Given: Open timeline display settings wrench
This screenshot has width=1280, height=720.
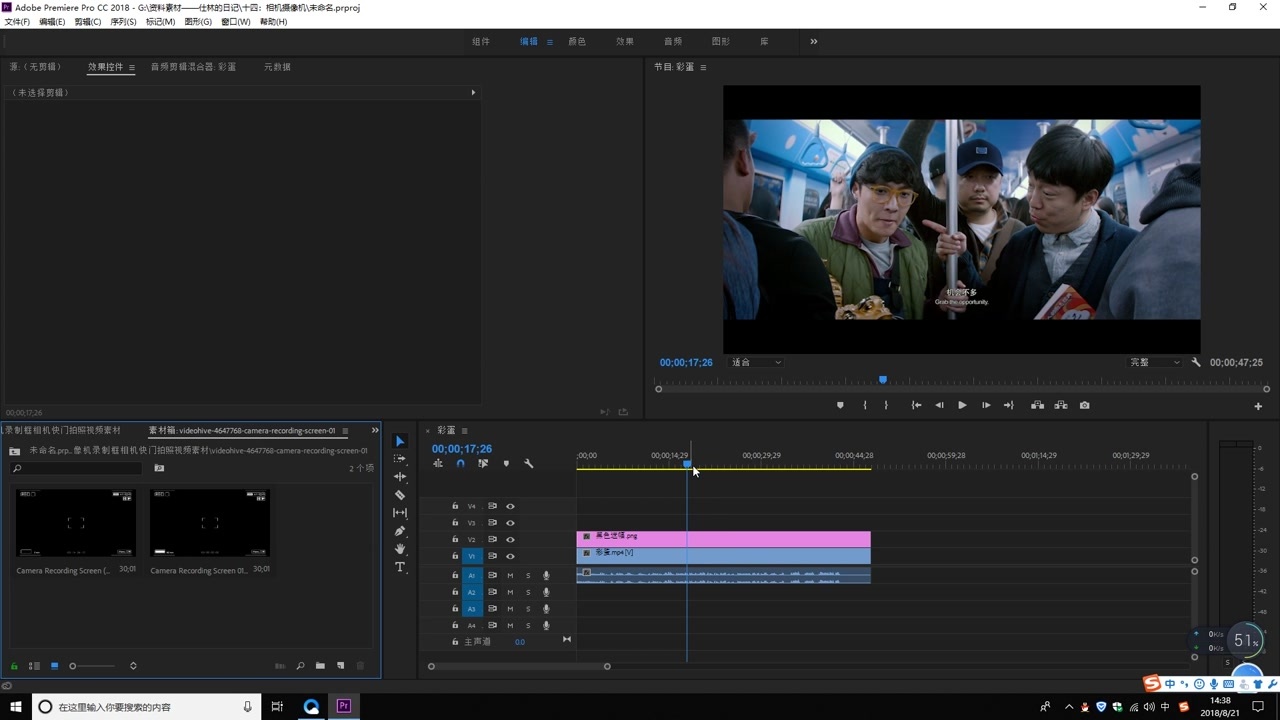Looking at the screenshot, I should click(529, 463).
